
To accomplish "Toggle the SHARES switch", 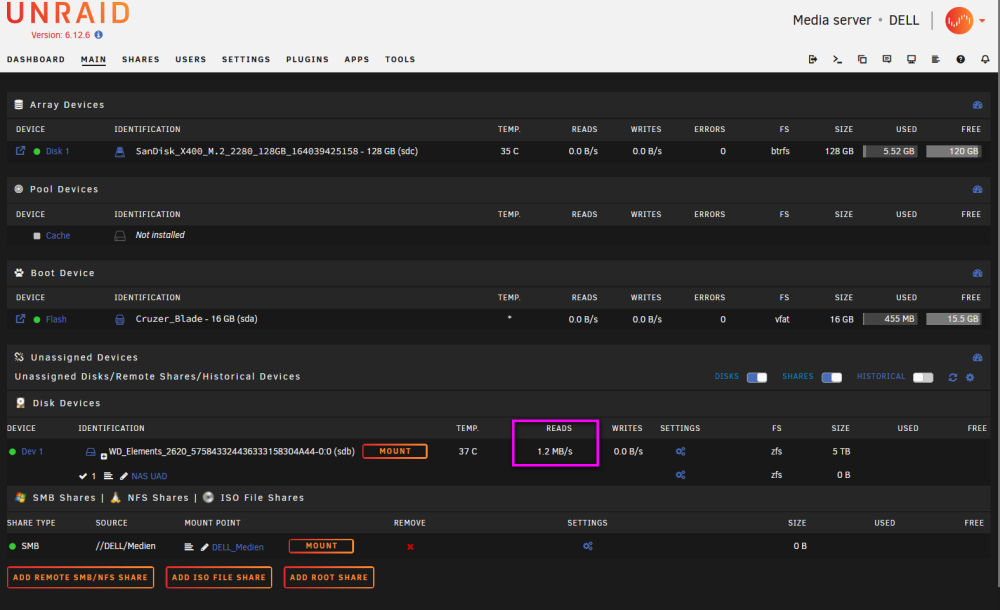I will [832, 377].
